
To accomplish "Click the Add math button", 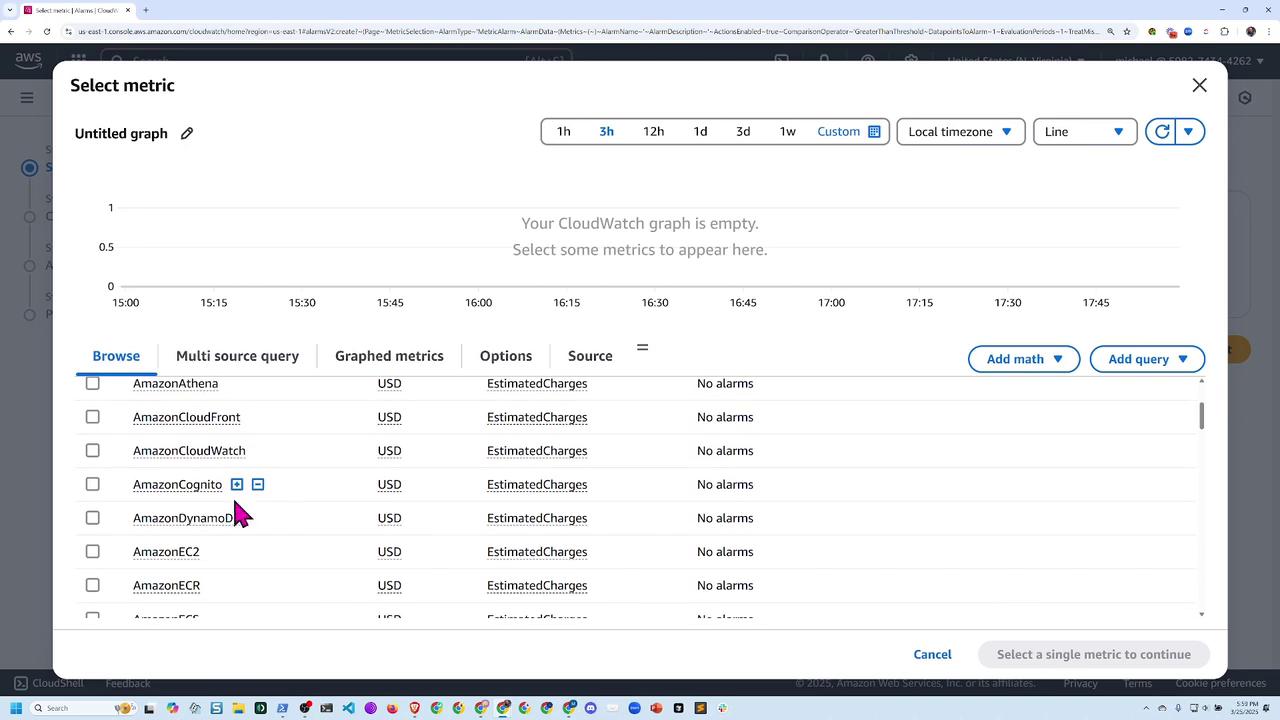I will pyautogui.click(x=1023, y=359).
